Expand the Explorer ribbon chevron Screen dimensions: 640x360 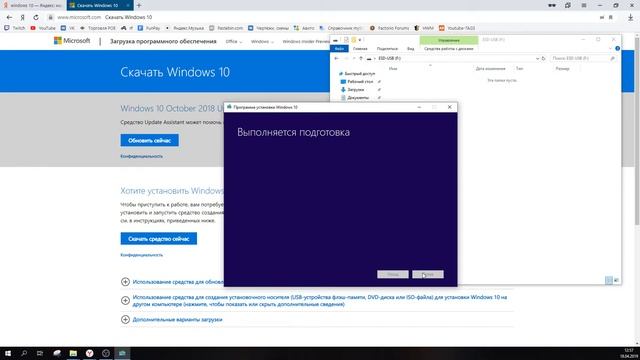tap(610, 49)
